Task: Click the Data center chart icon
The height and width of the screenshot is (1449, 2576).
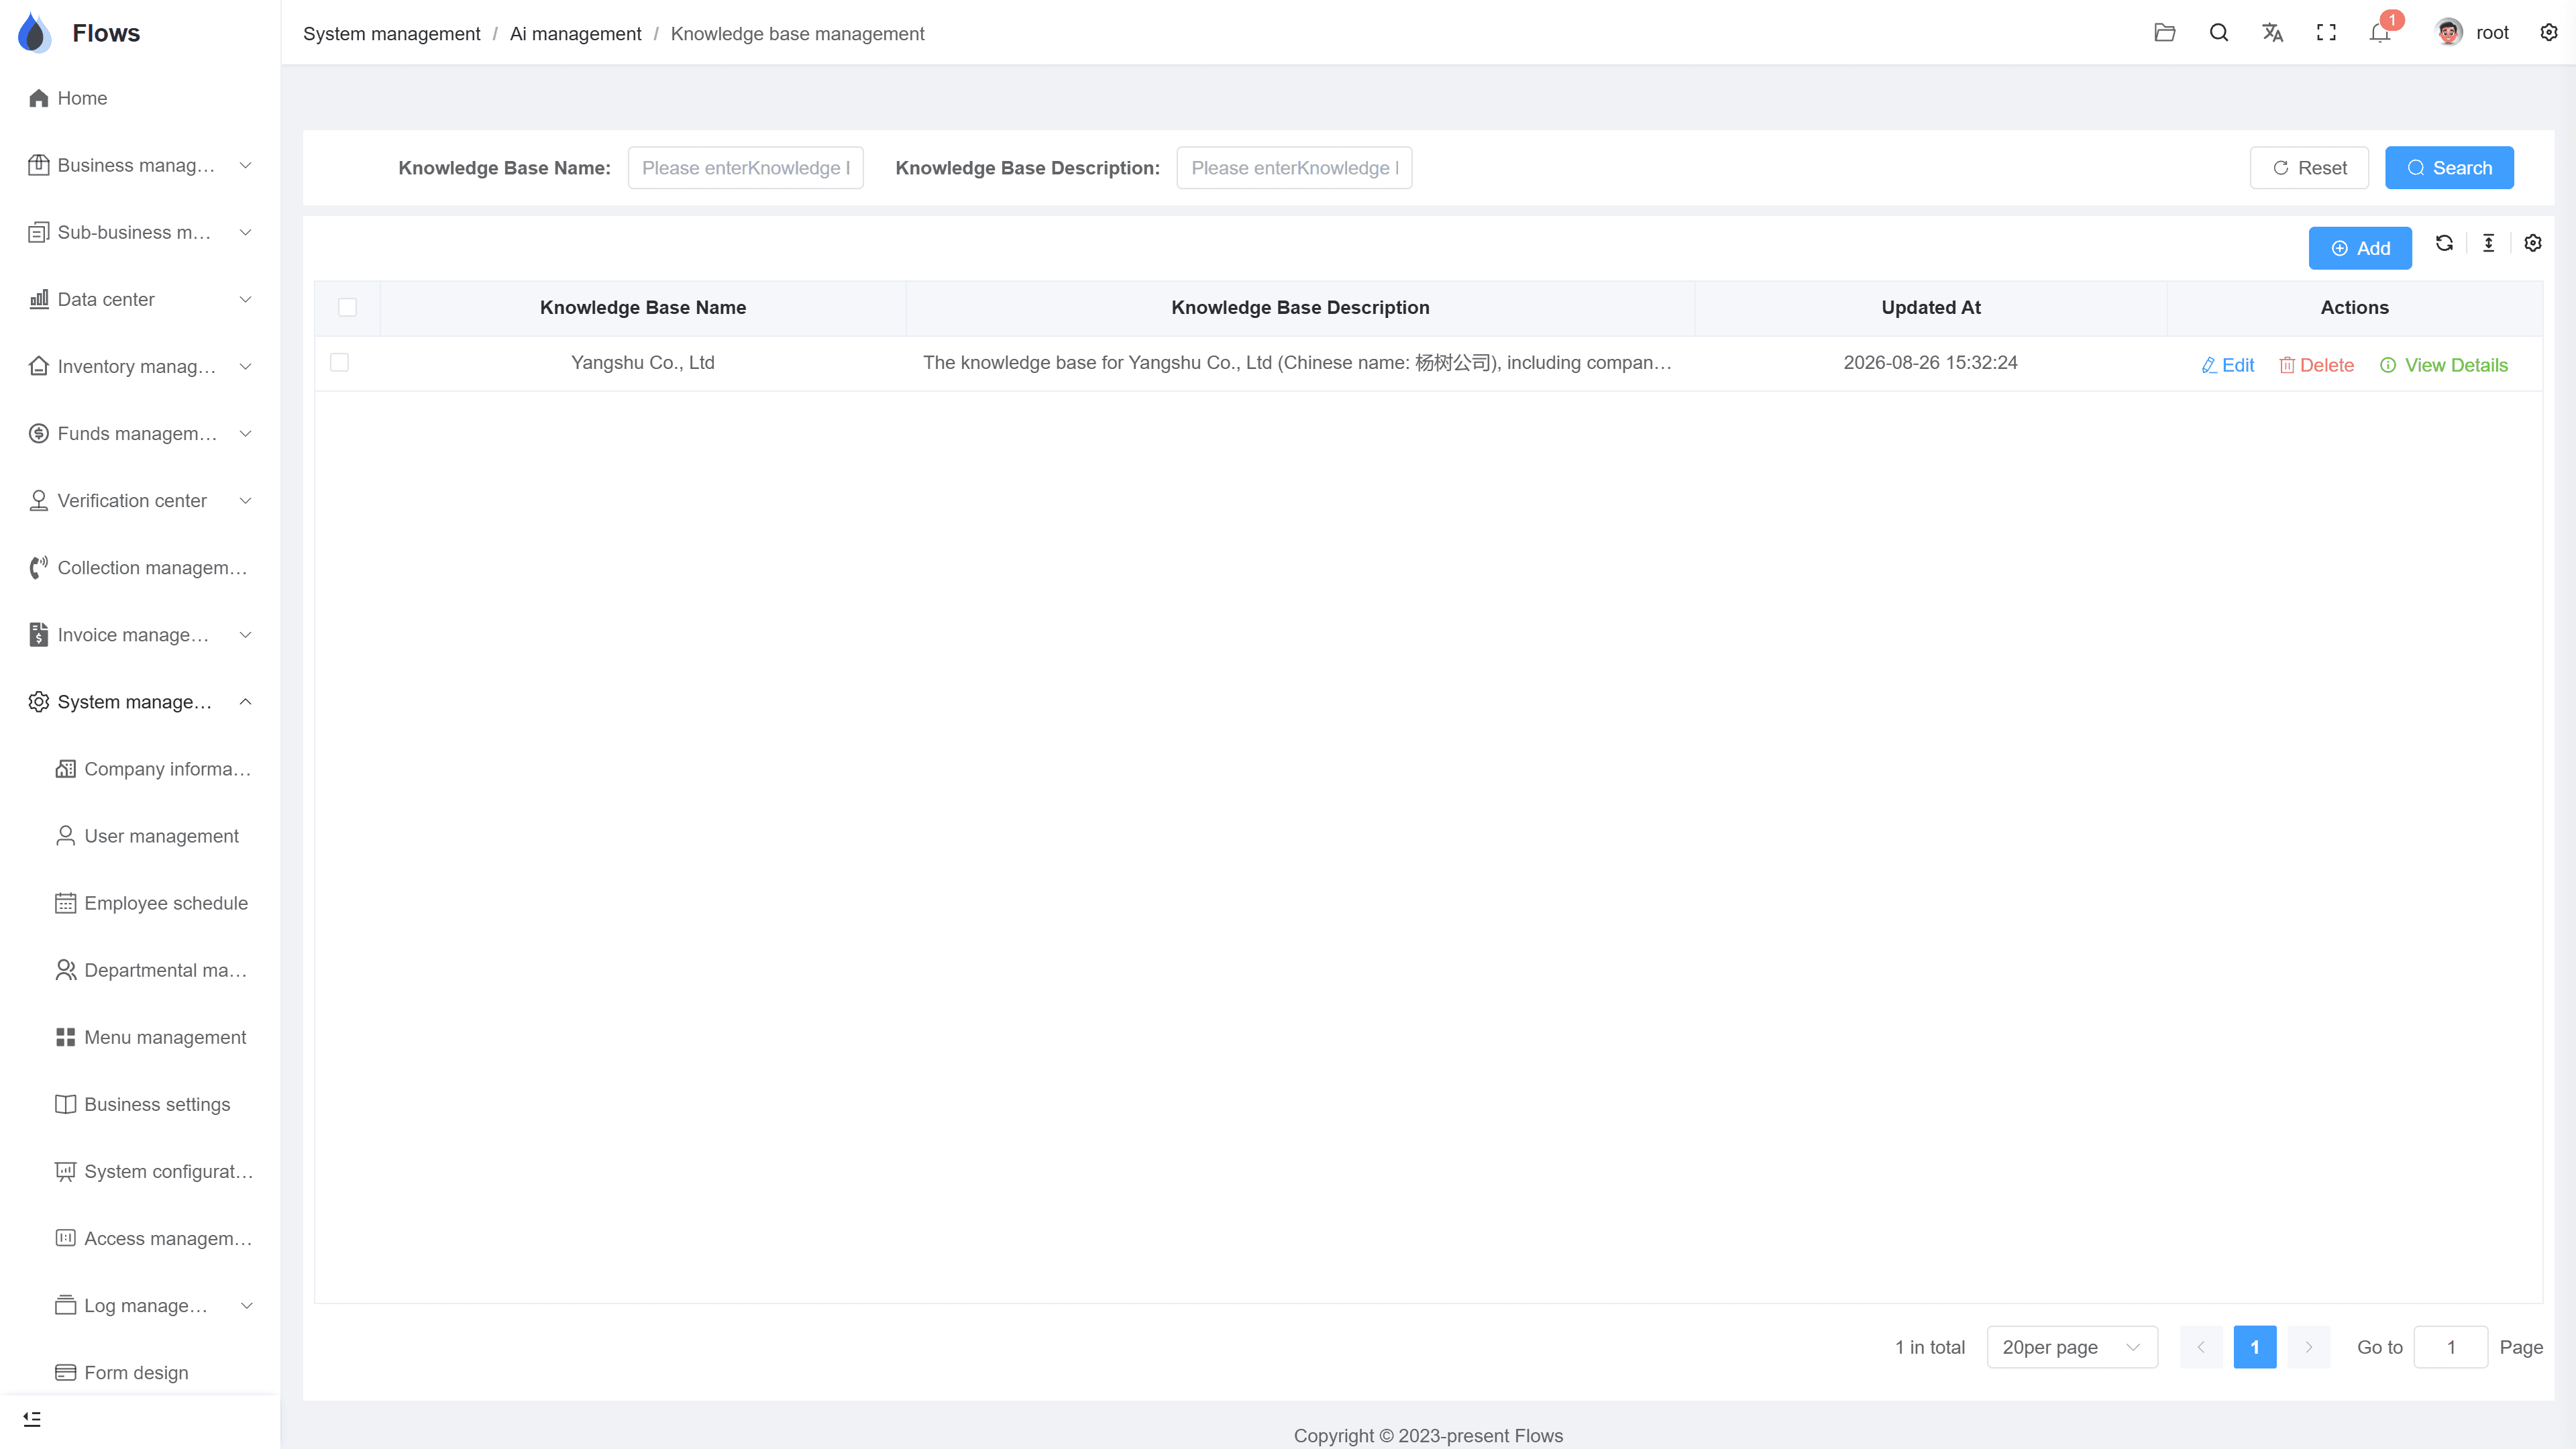Action: click(x=39, y=299)
